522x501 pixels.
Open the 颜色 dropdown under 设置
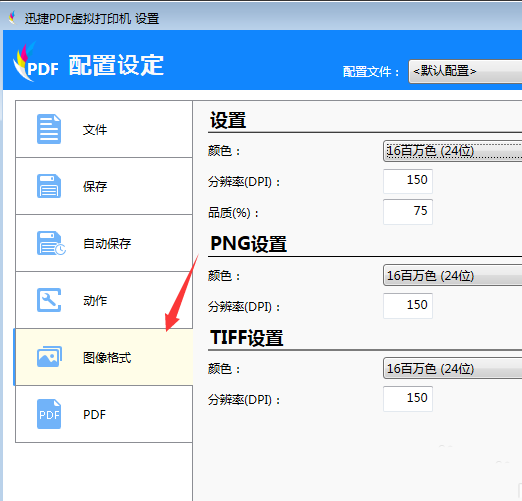(x=452, y=151)
